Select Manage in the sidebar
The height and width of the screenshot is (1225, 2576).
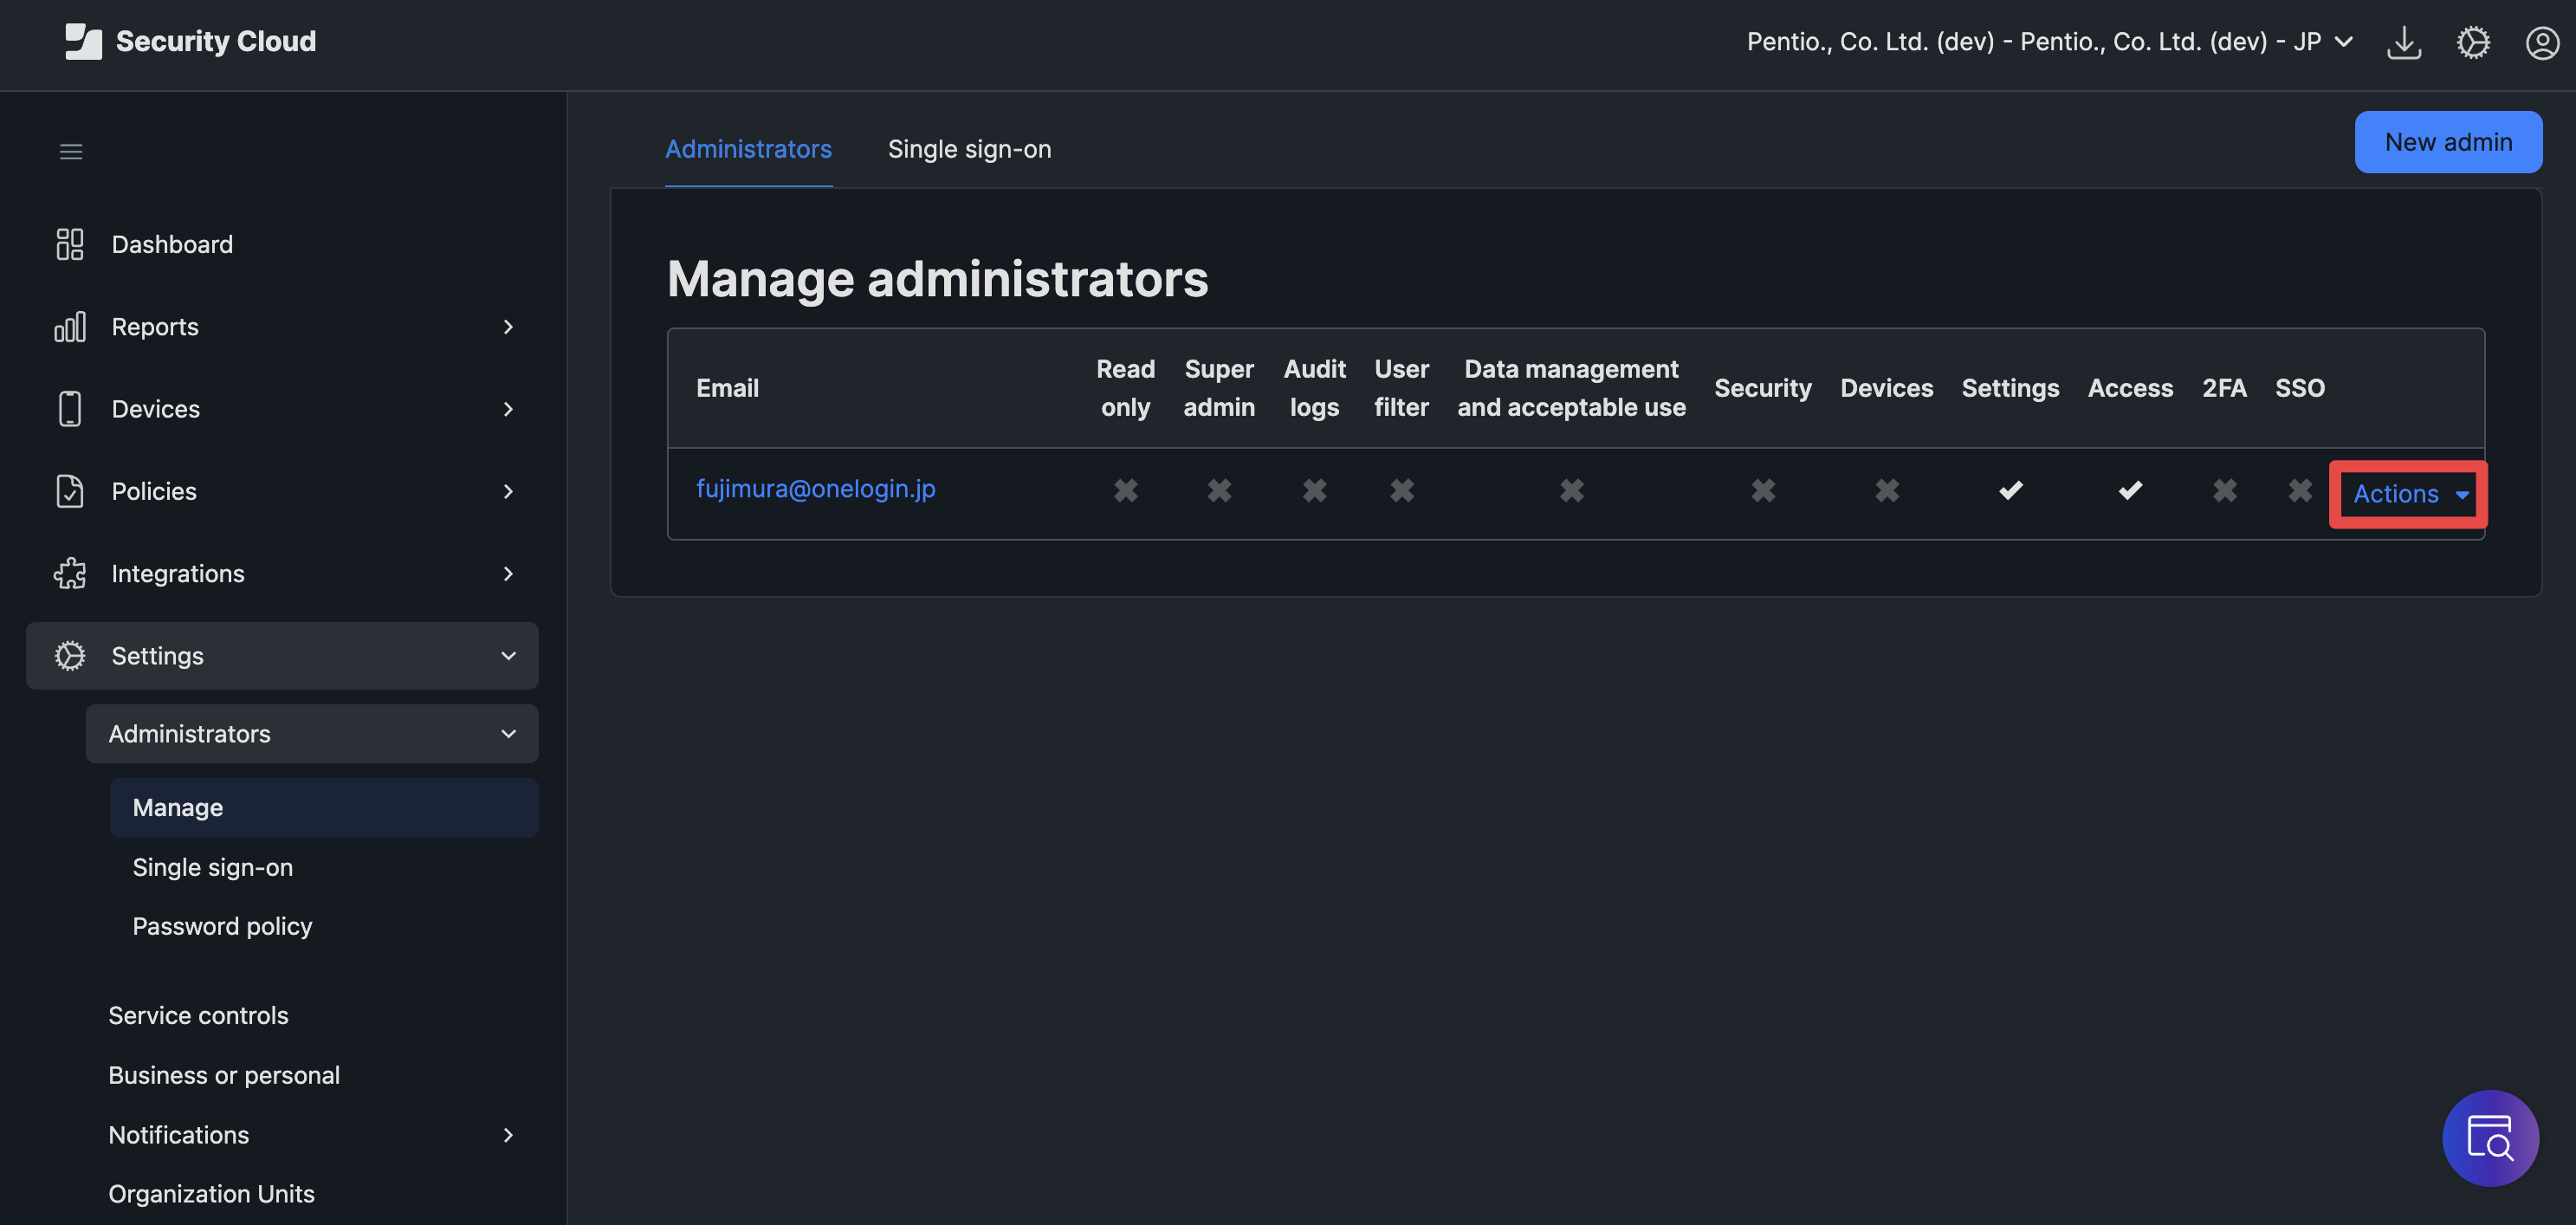[x=324, y=808]
